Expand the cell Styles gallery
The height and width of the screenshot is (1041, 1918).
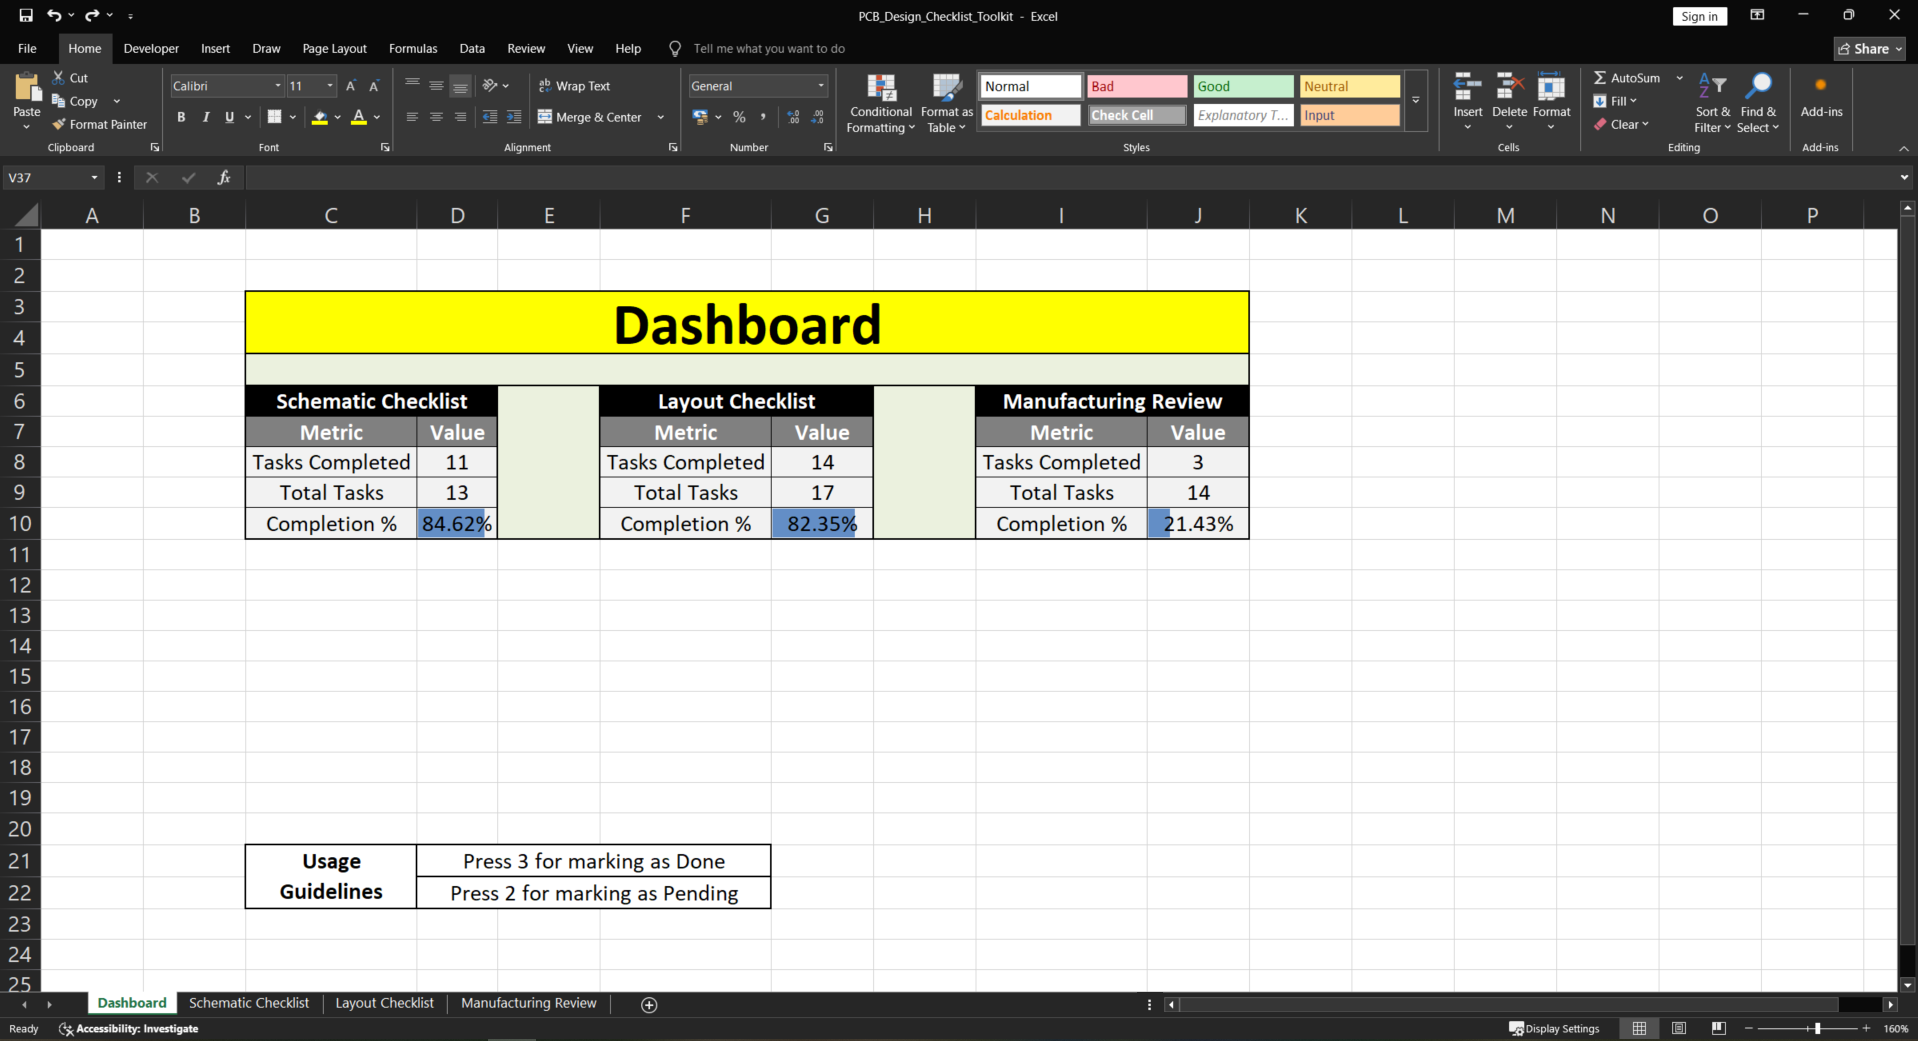(1416, 100)
